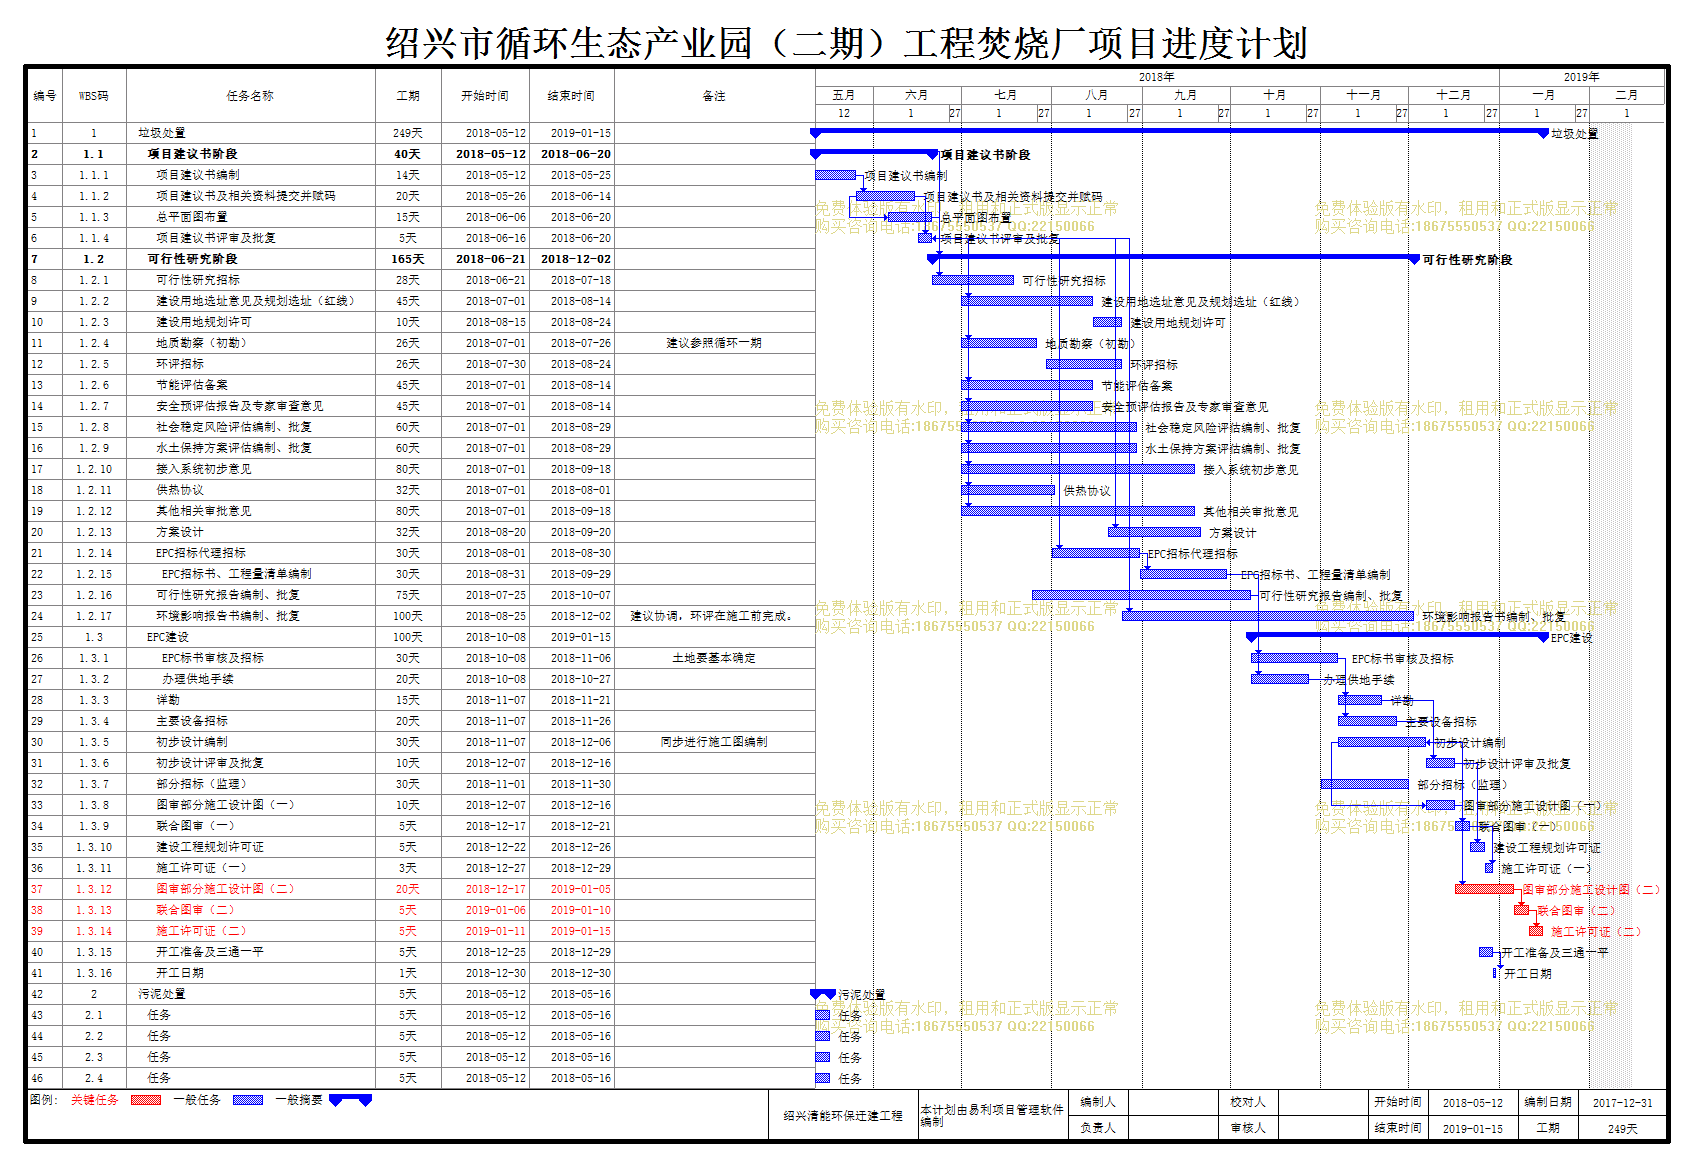Image resolution: width=1692 pixels, height=1165 pixels.
Task: Click the 2018年 year header
Action: (1157, 77)
